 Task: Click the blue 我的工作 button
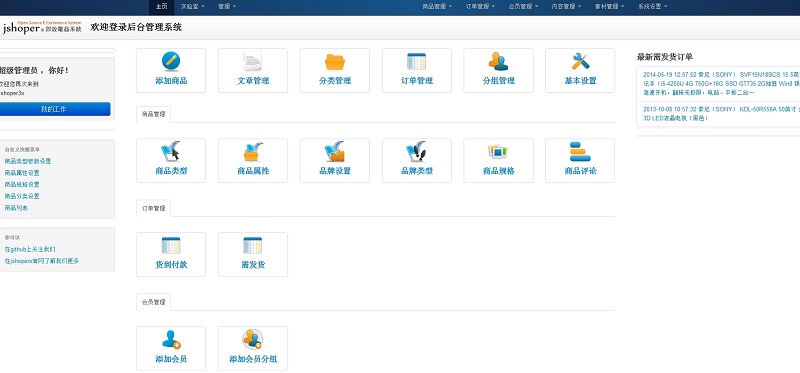pos(54,109)
